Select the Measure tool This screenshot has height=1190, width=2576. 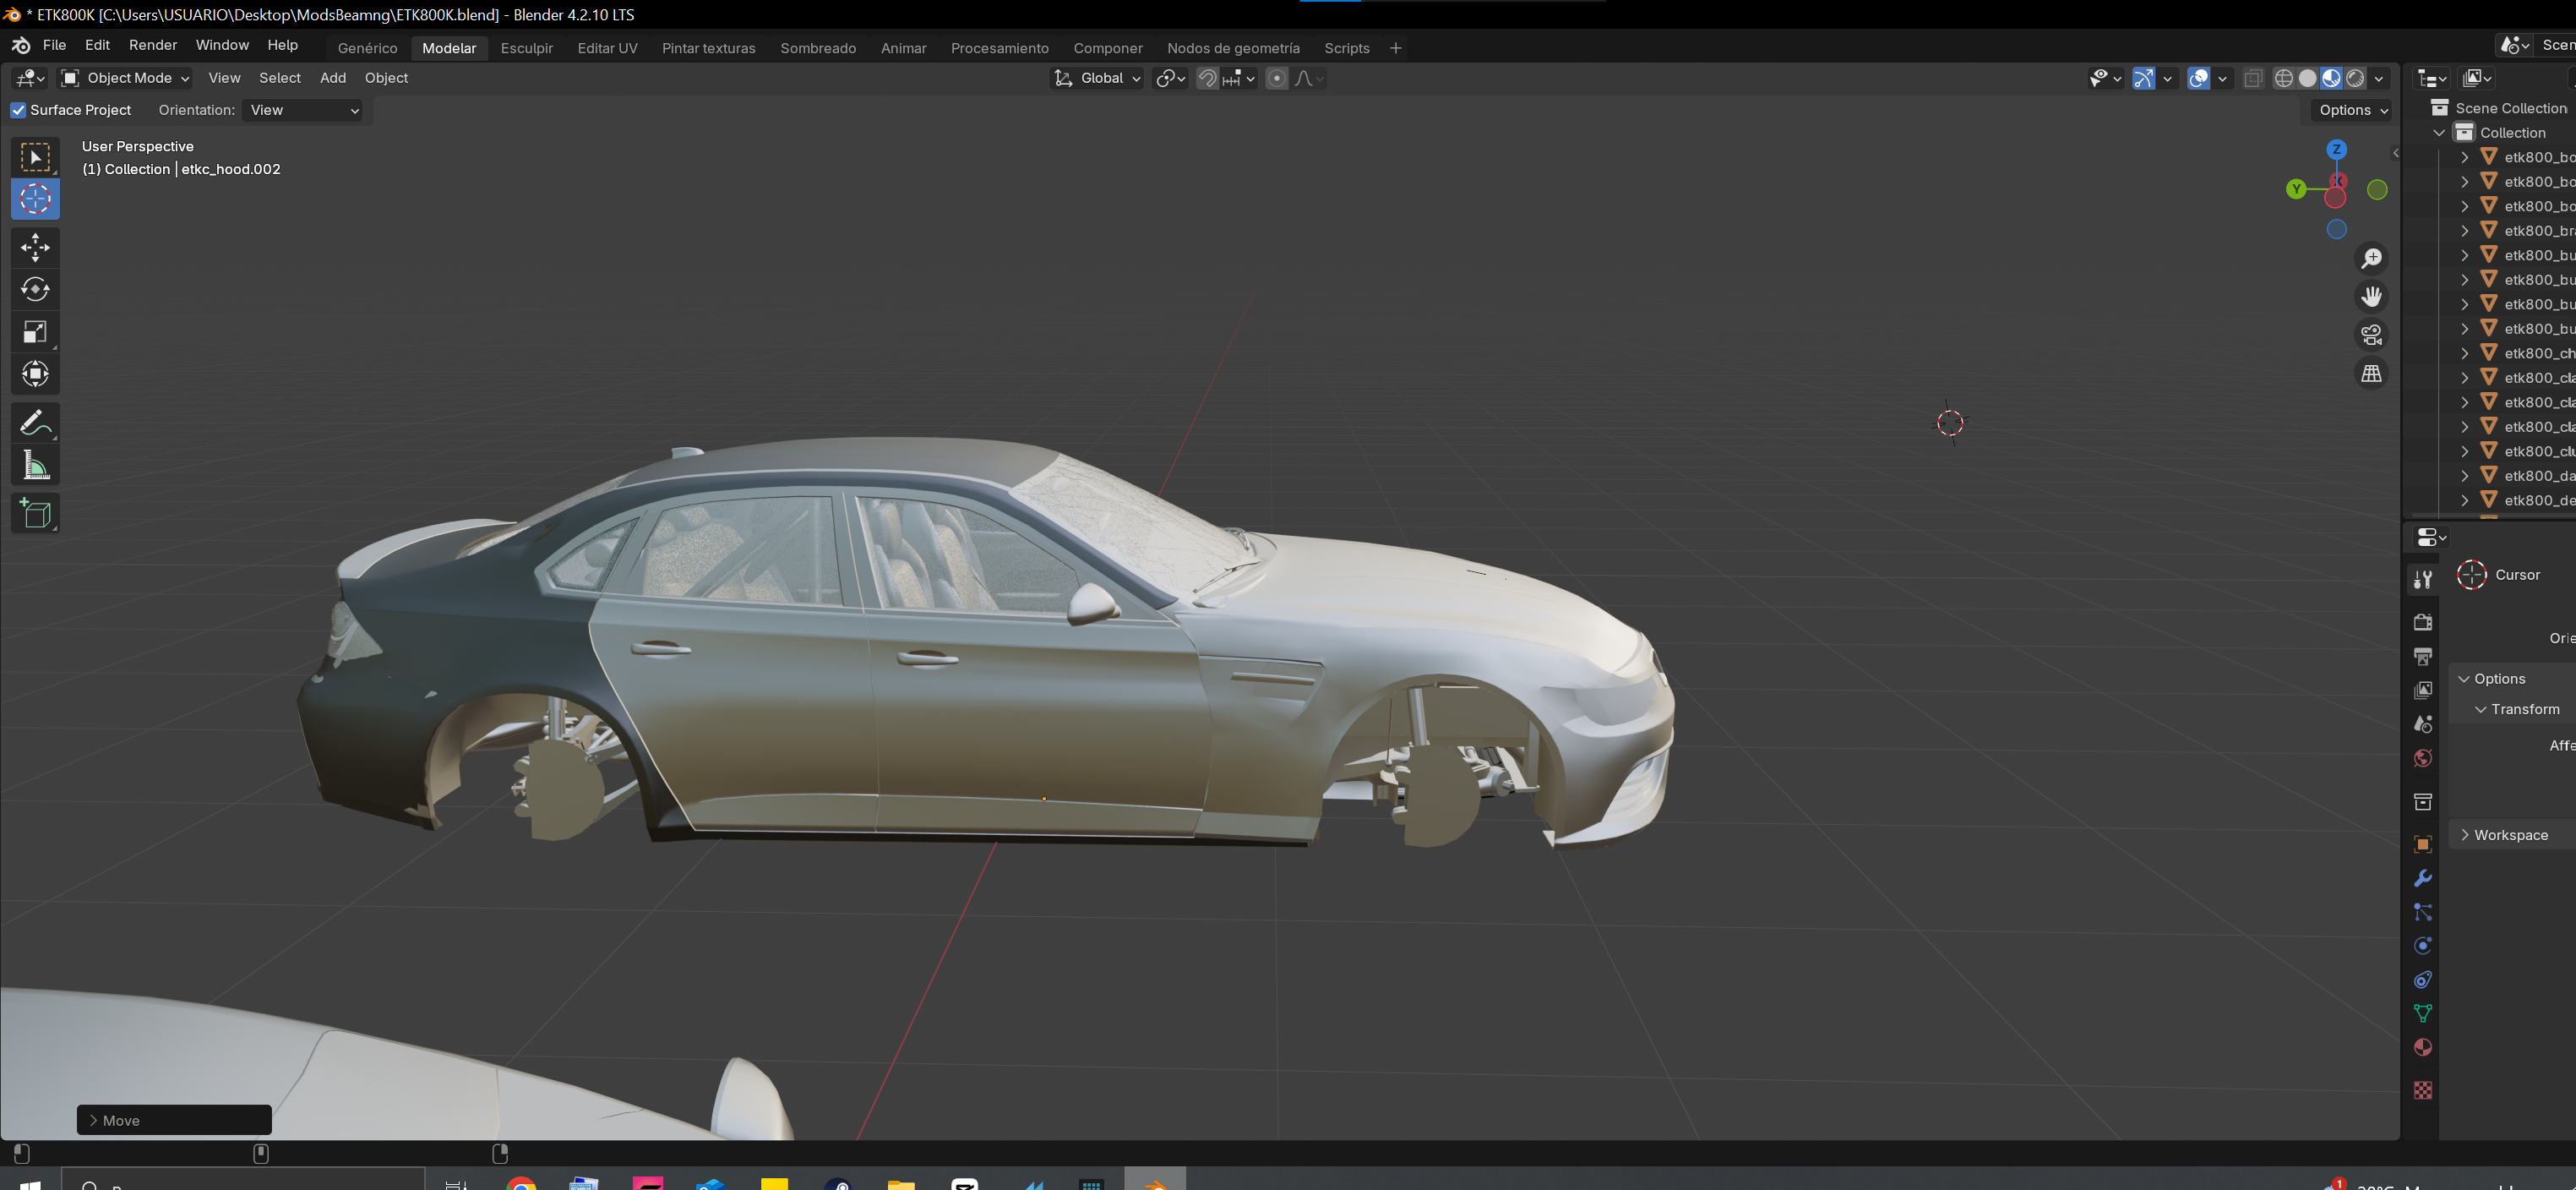click(35, 465)
